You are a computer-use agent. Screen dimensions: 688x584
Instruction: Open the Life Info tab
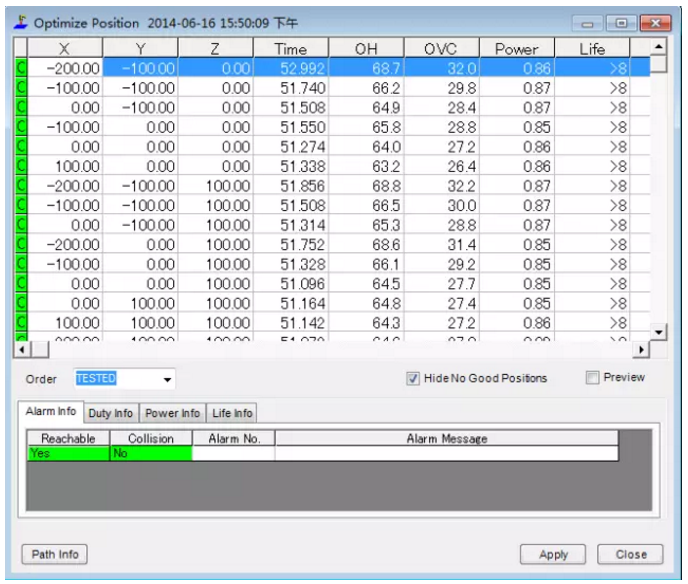coord(232,413)
